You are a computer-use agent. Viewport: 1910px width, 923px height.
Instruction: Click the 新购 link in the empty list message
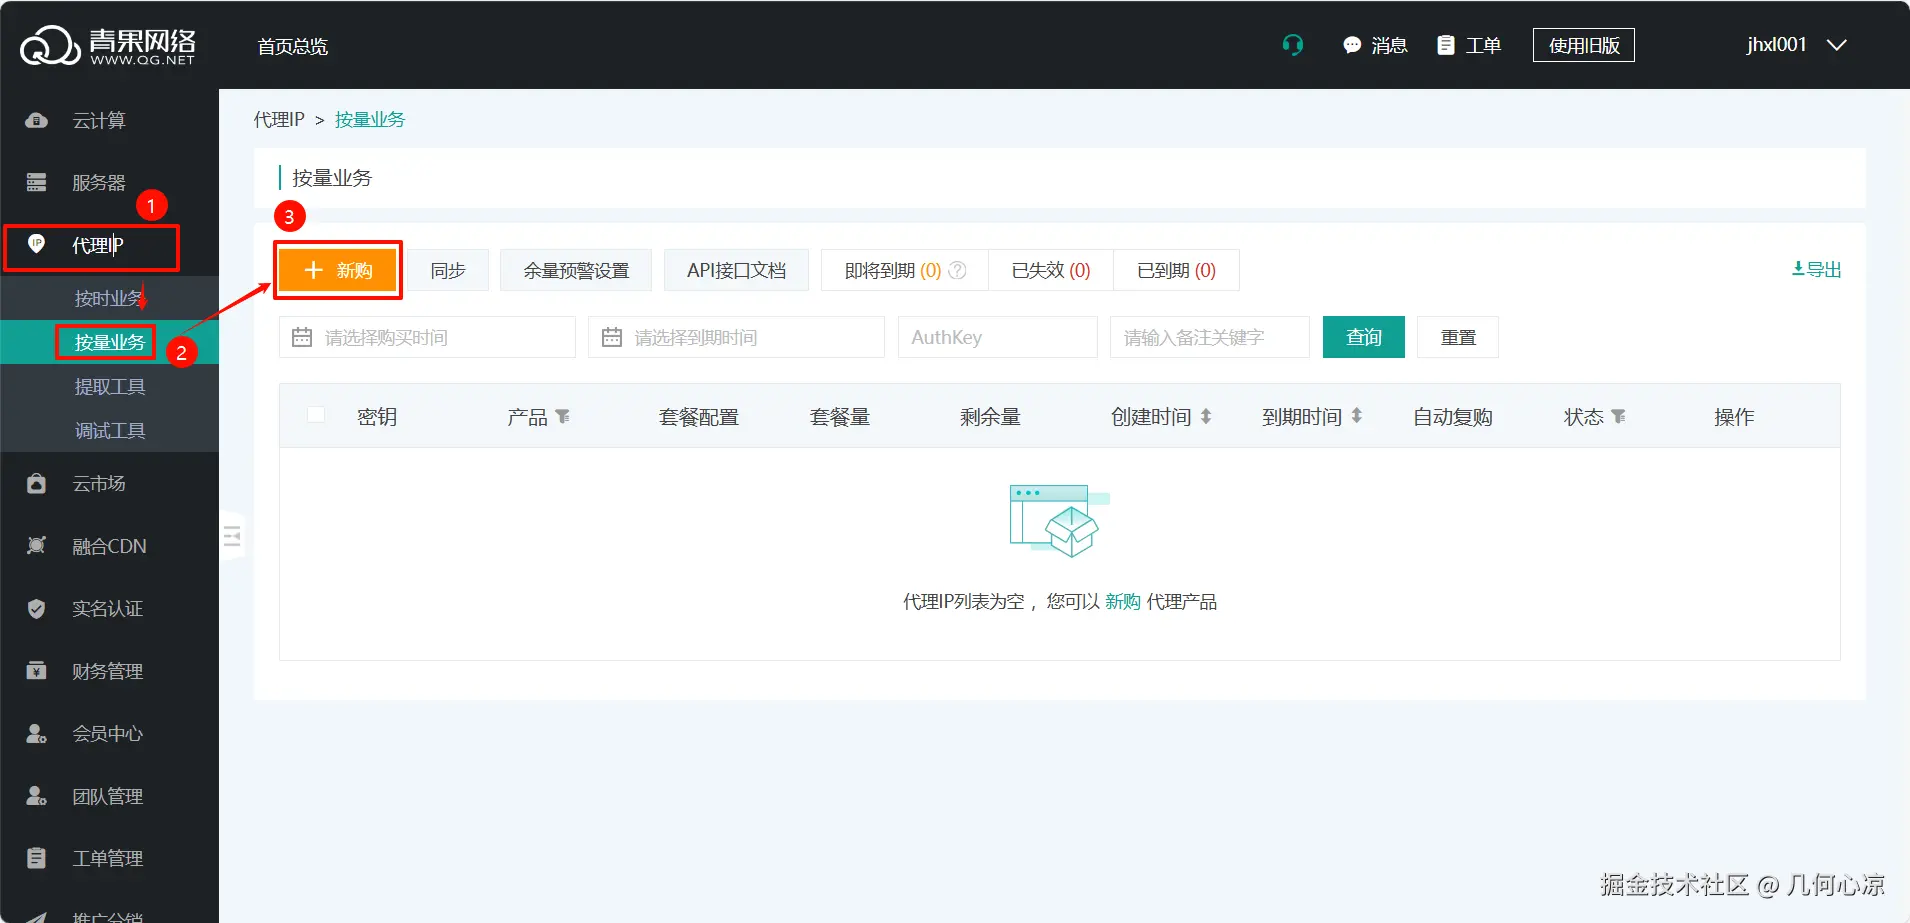pyautogui.click(x=1120, y=601)
